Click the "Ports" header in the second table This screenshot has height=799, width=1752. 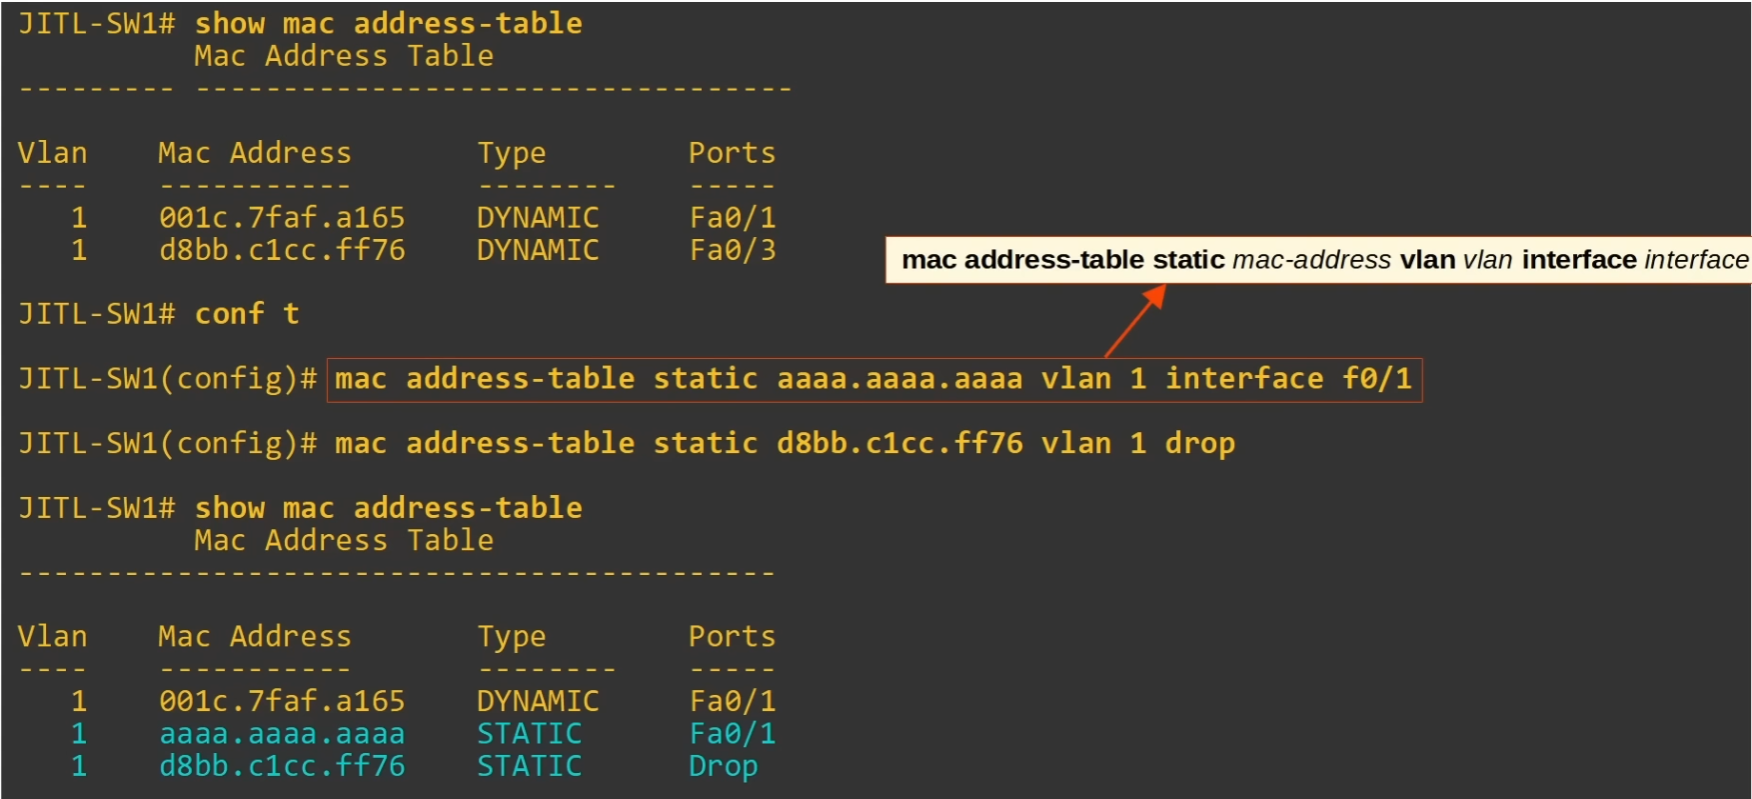click(x=731, y=637)
